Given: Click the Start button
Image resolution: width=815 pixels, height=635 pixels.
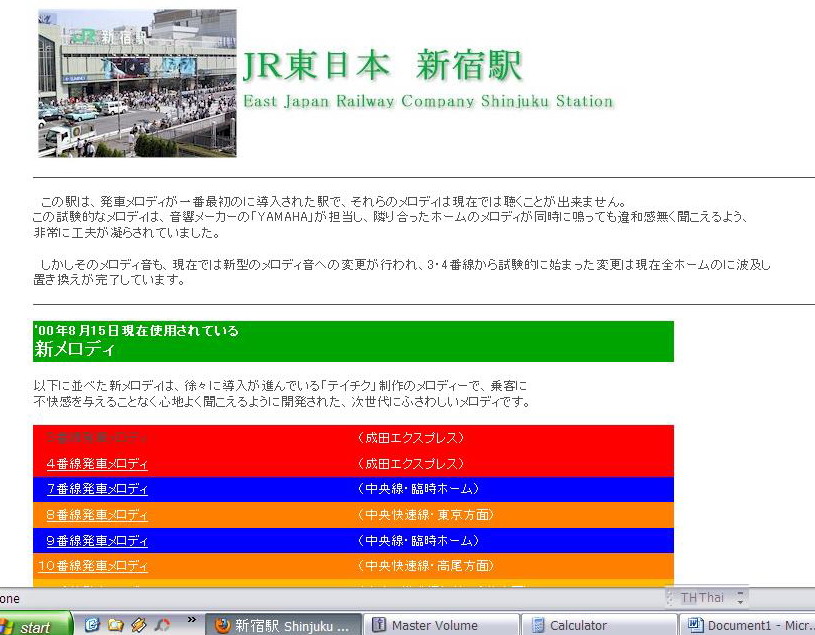Looking at the screenshot, I should pyautogui.click(x=34, y=625).
